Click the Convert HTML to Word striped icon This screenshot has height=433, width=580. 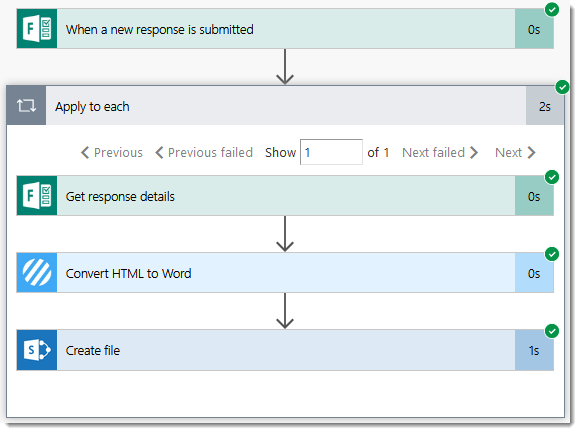37,273
